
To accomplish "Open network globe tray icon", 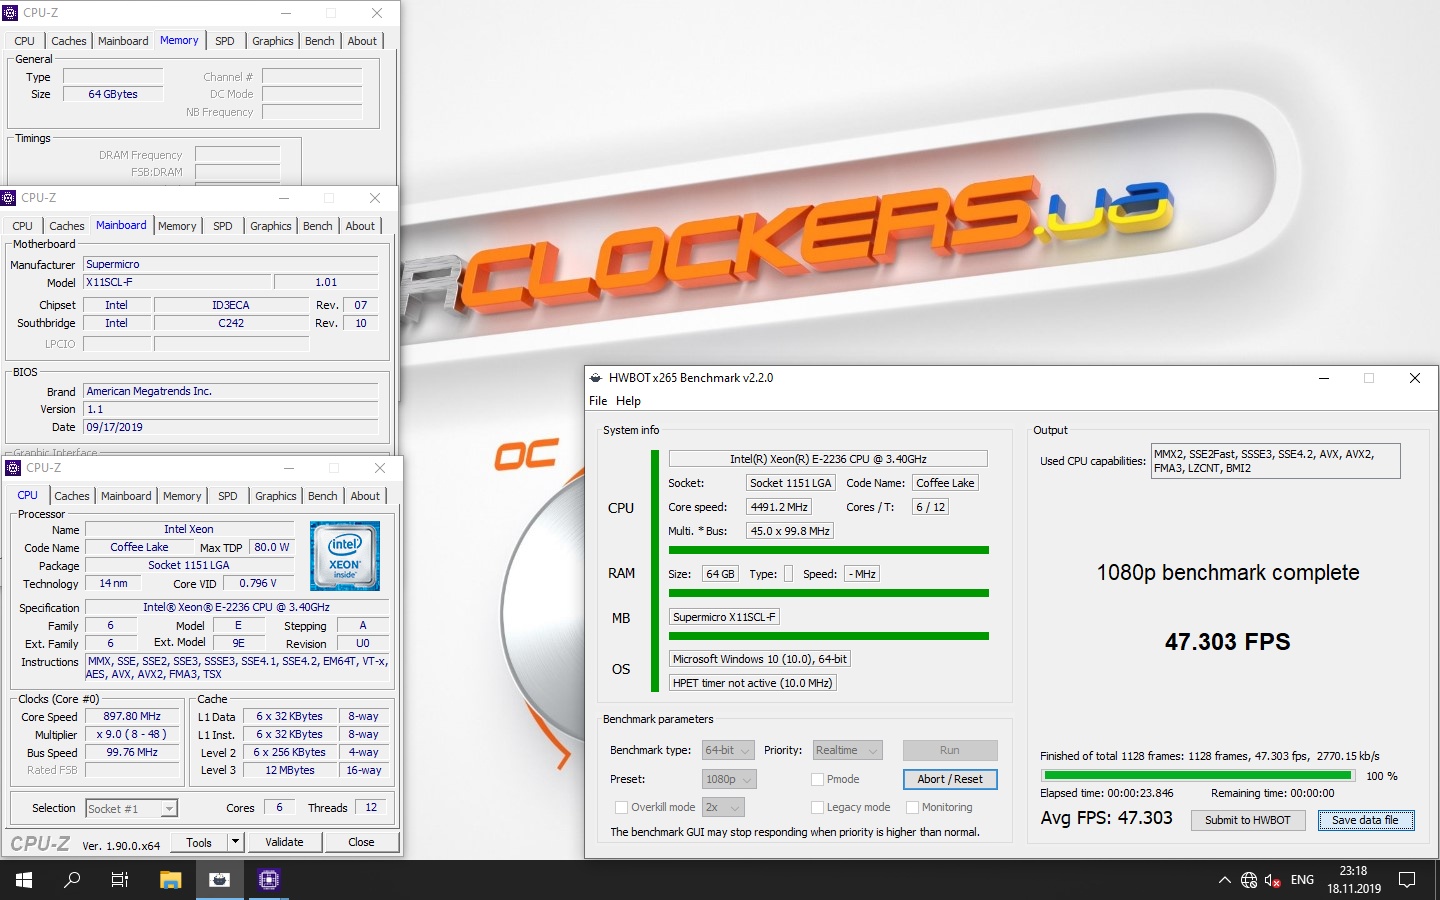I will tap(1249, 880).
